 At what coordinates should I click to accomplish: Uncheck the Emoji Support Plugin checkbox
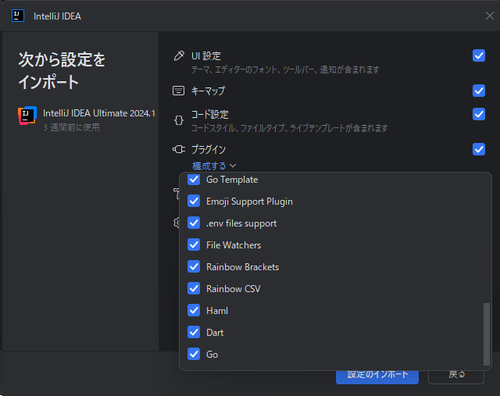tap(194, 201)
